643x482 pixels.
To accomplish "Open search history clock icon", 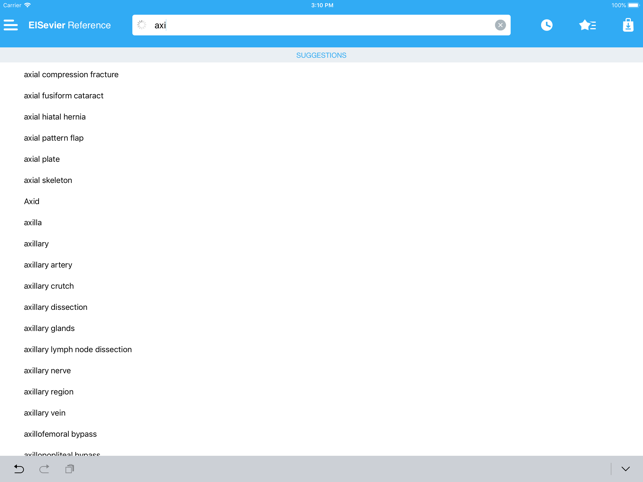I will coord(547,25).
